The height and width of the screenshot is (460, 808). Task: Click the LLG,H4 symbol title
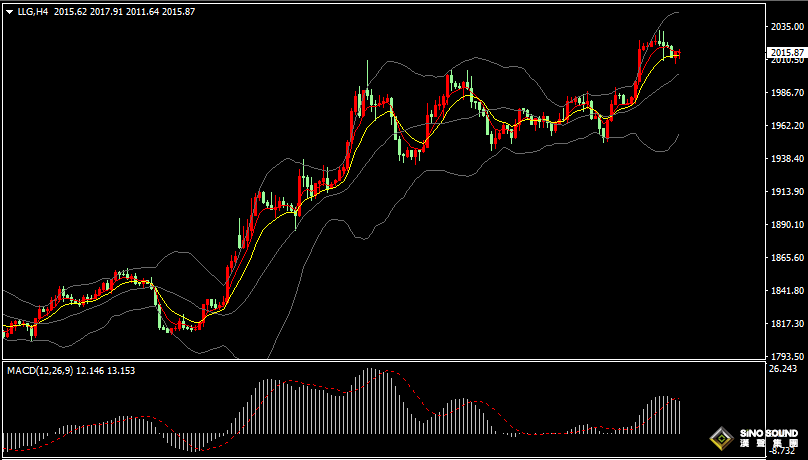pyautogui.click(x=33, y=12)
